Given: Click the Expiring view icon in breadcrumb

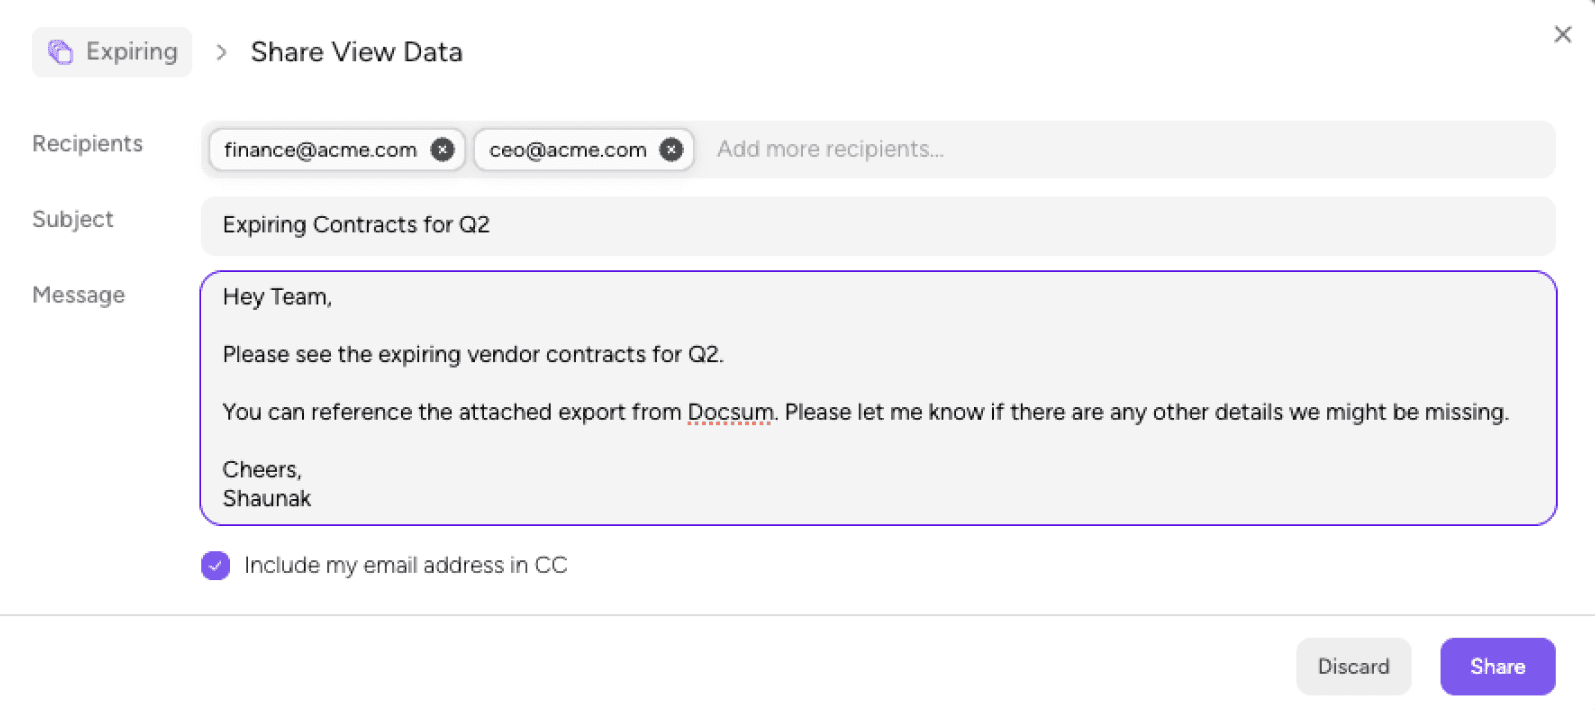Looking at the screenshot, I should (x=61, y=52).
